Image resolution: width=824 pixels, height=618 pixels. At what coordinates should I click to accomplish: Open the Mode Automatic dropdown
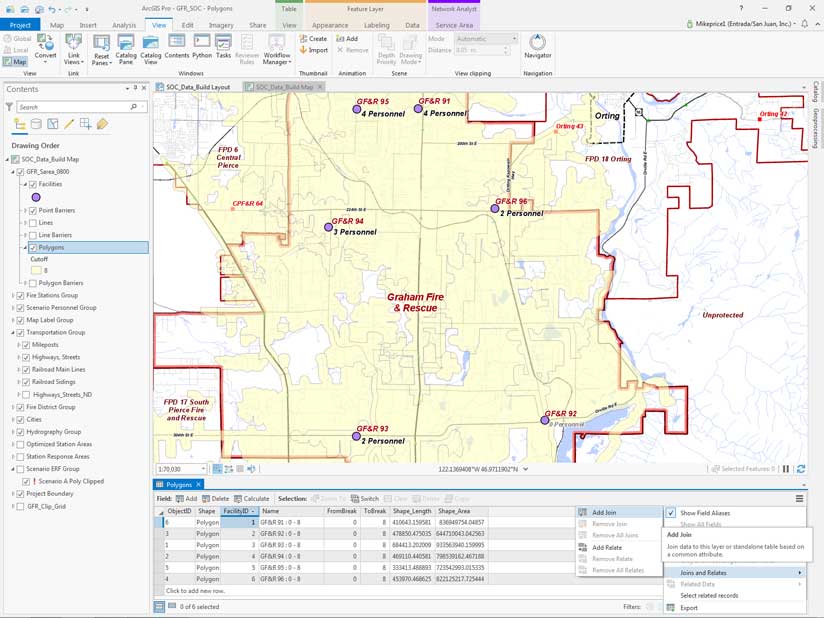tap(486, 39)
